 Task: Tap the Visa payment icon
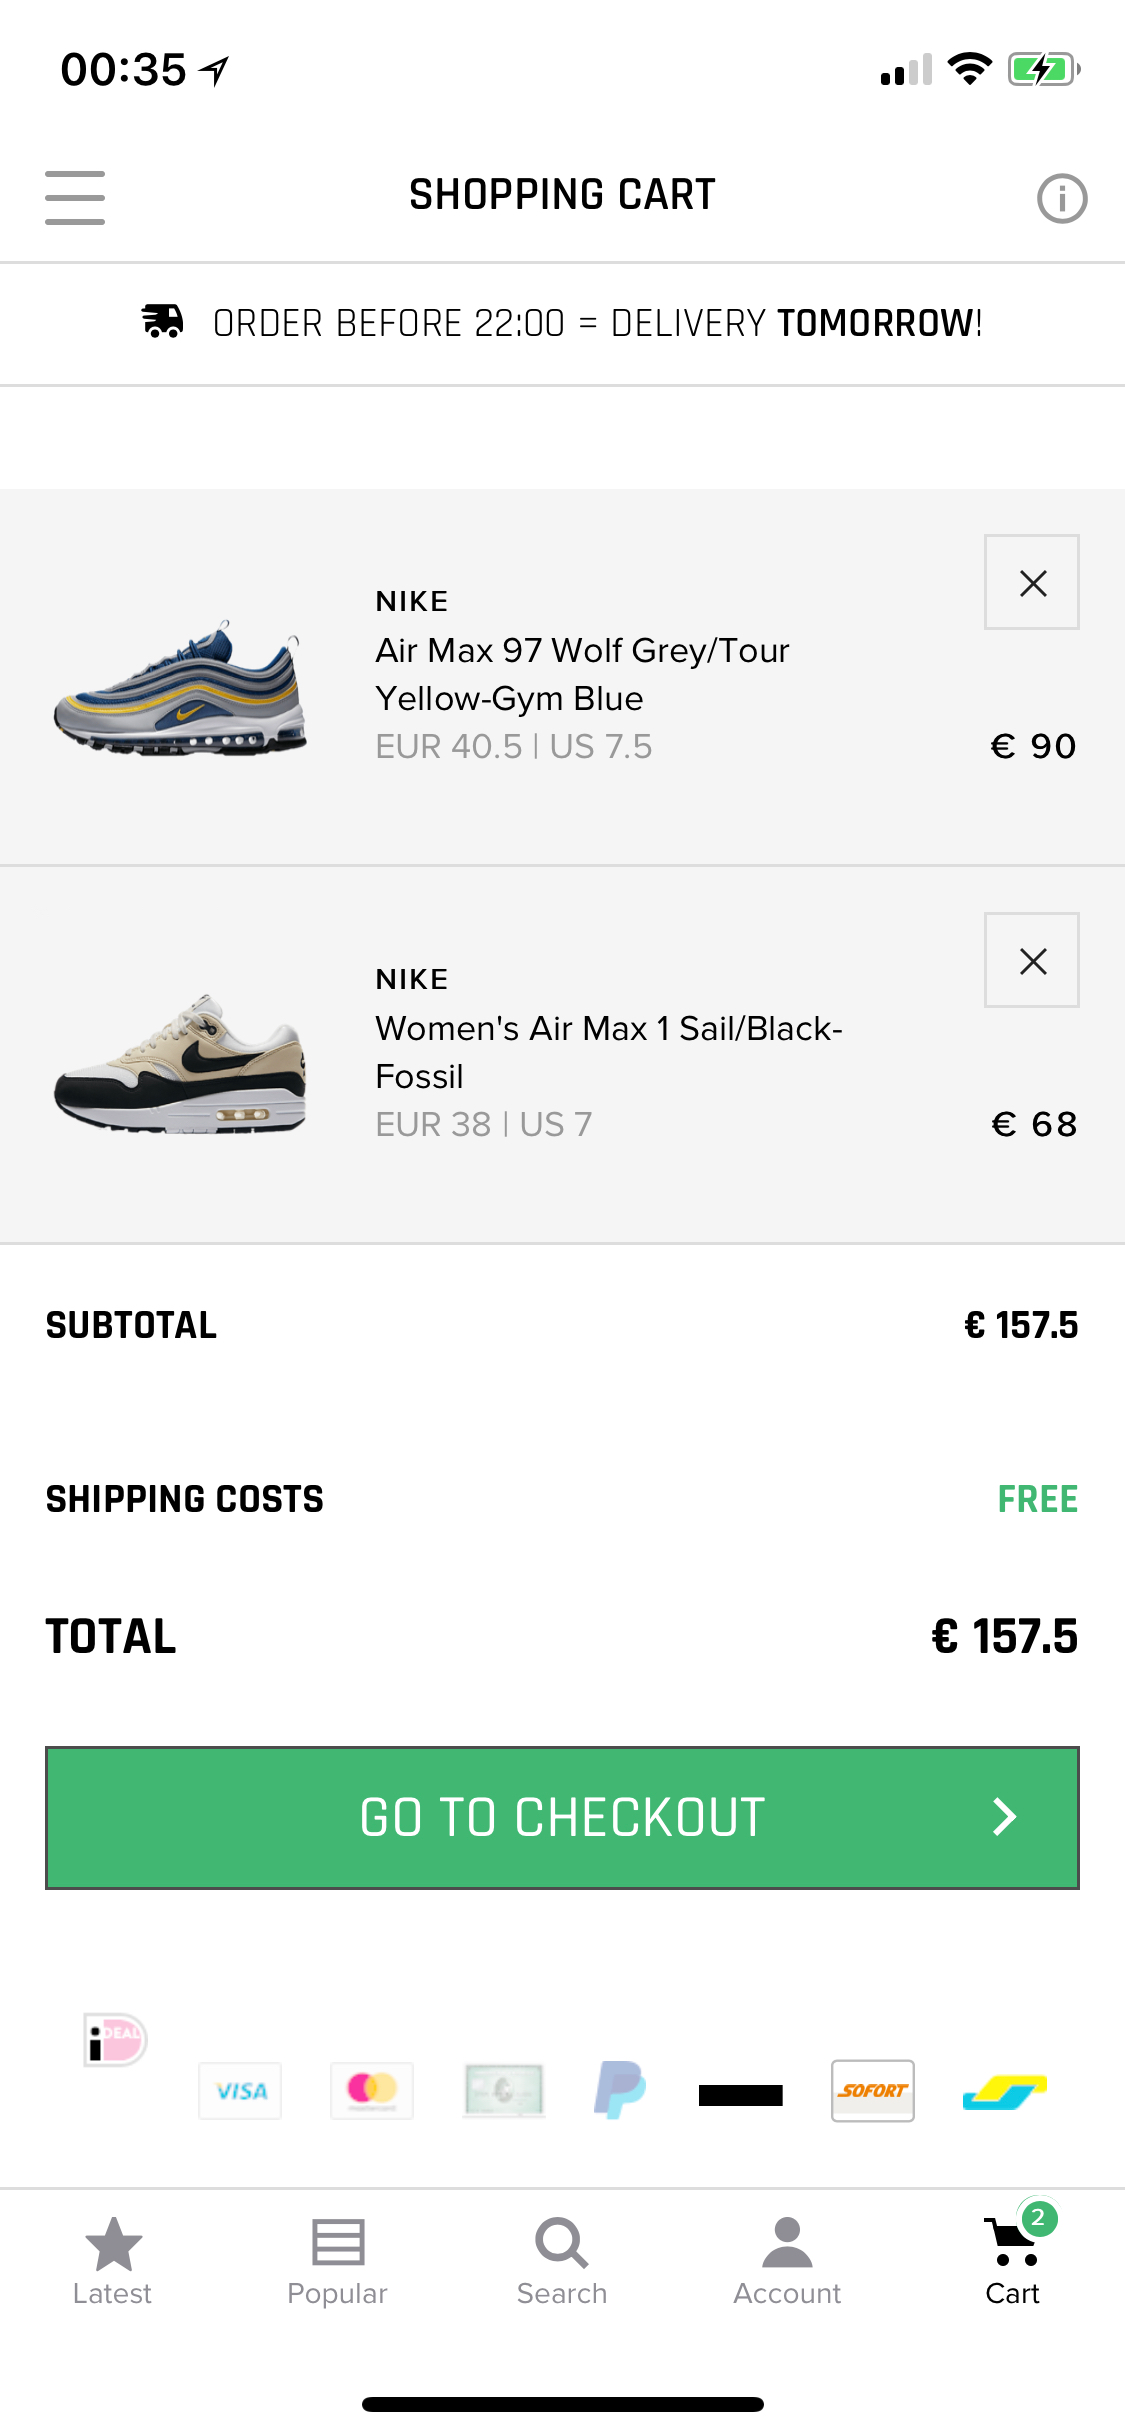(240, 2091)
